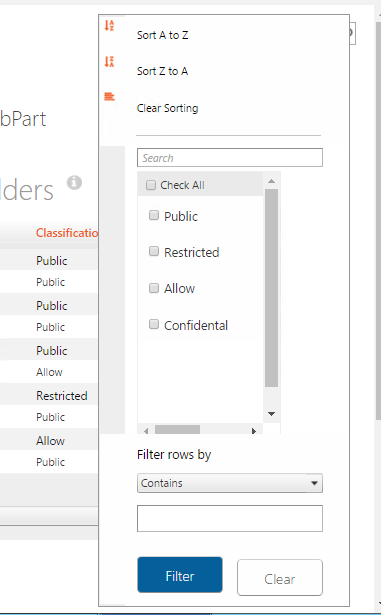Click the Clear Sorting icon

pyautogui.click(x=109, y=96)
